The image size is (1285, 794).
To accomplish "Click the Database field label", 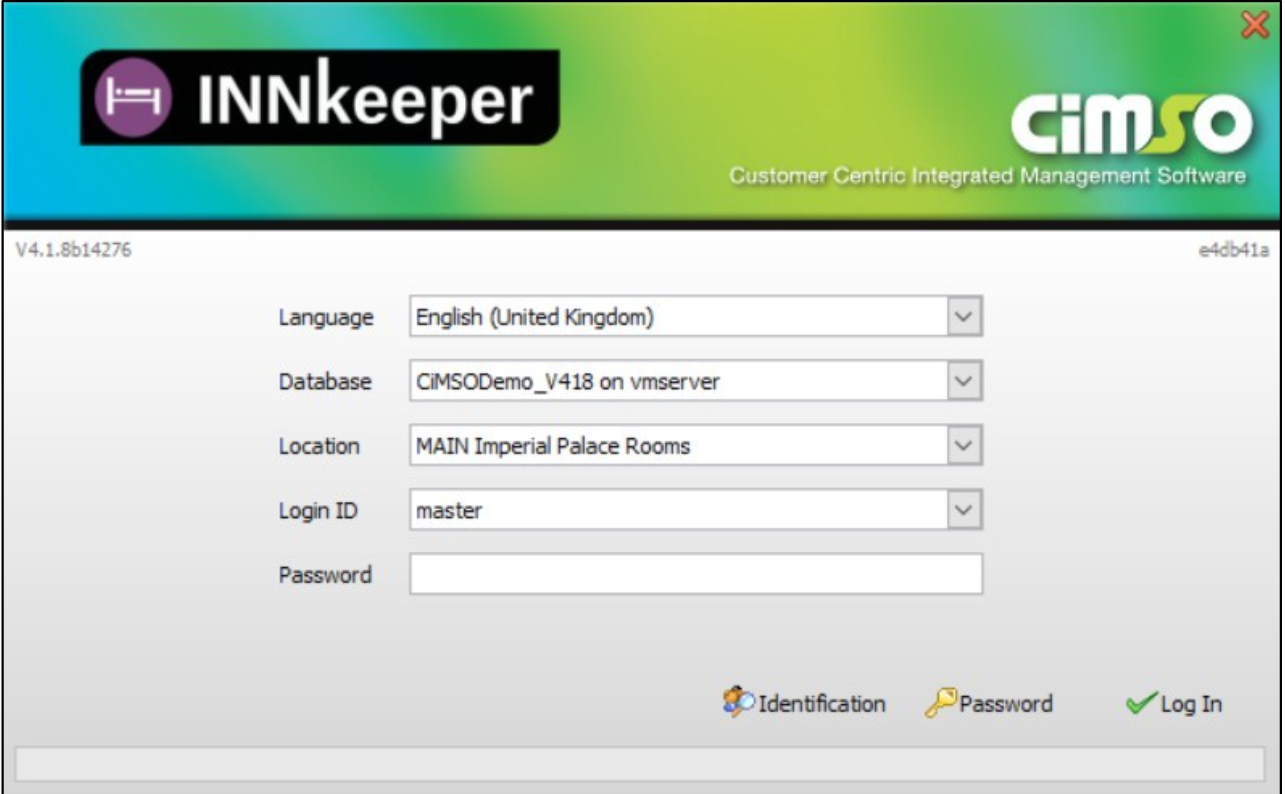I will (325, 381).
